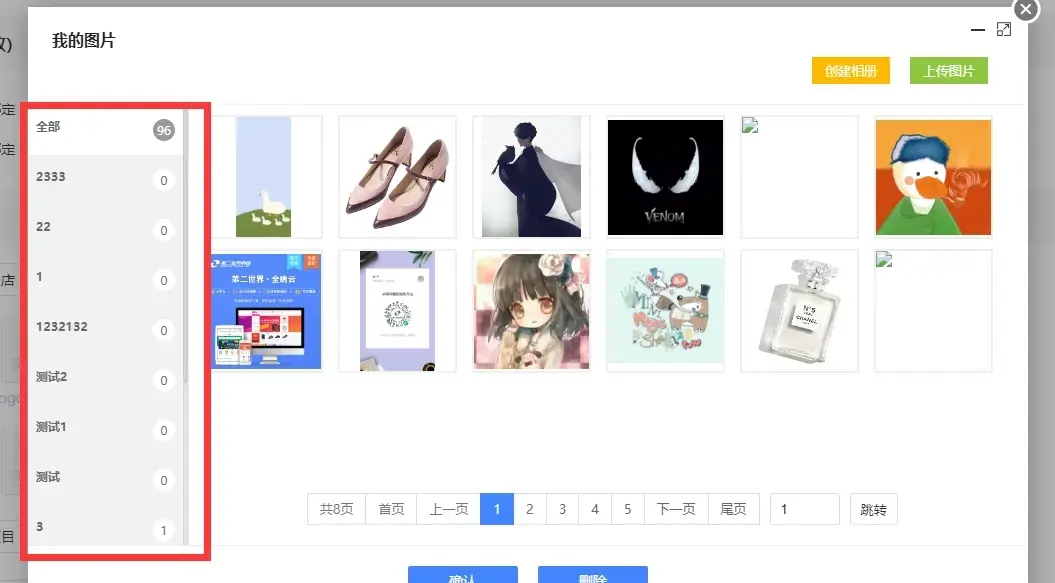The height and width of the screenshot is (583, 1055).
Task: Open the 1232132 album
Action: (x=104, y=328)
